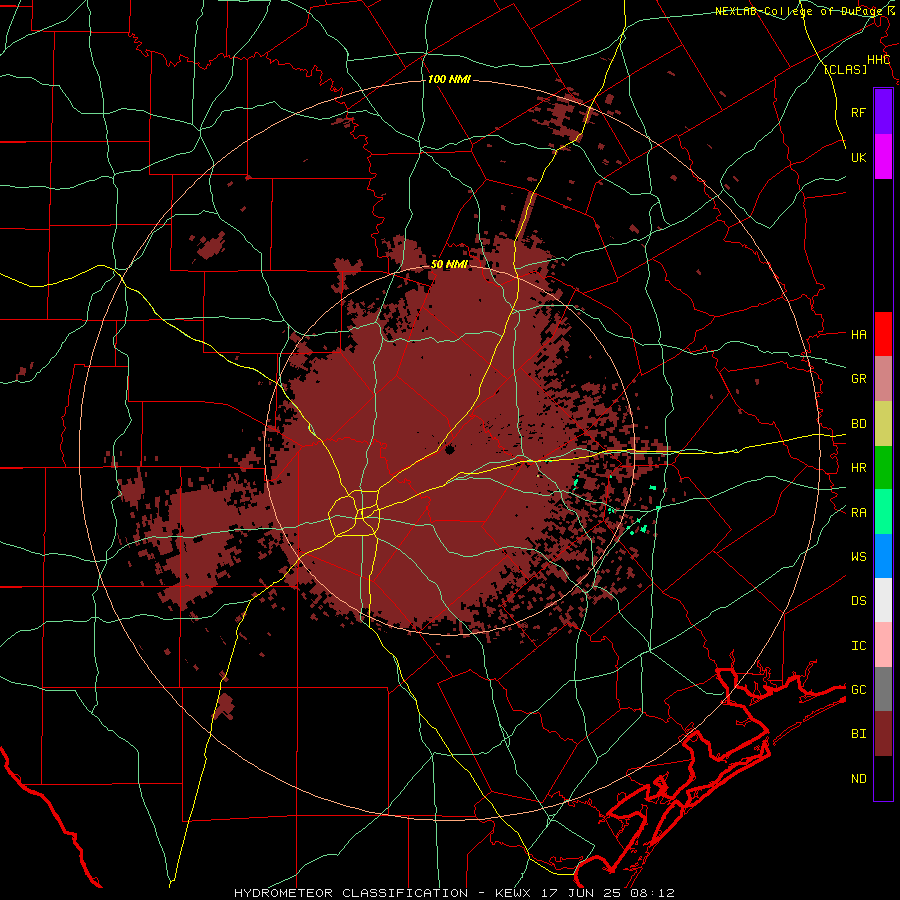This screenshot has height=900, width=900.
Task: Click the "RF" legend label
Action: point(858,112)
